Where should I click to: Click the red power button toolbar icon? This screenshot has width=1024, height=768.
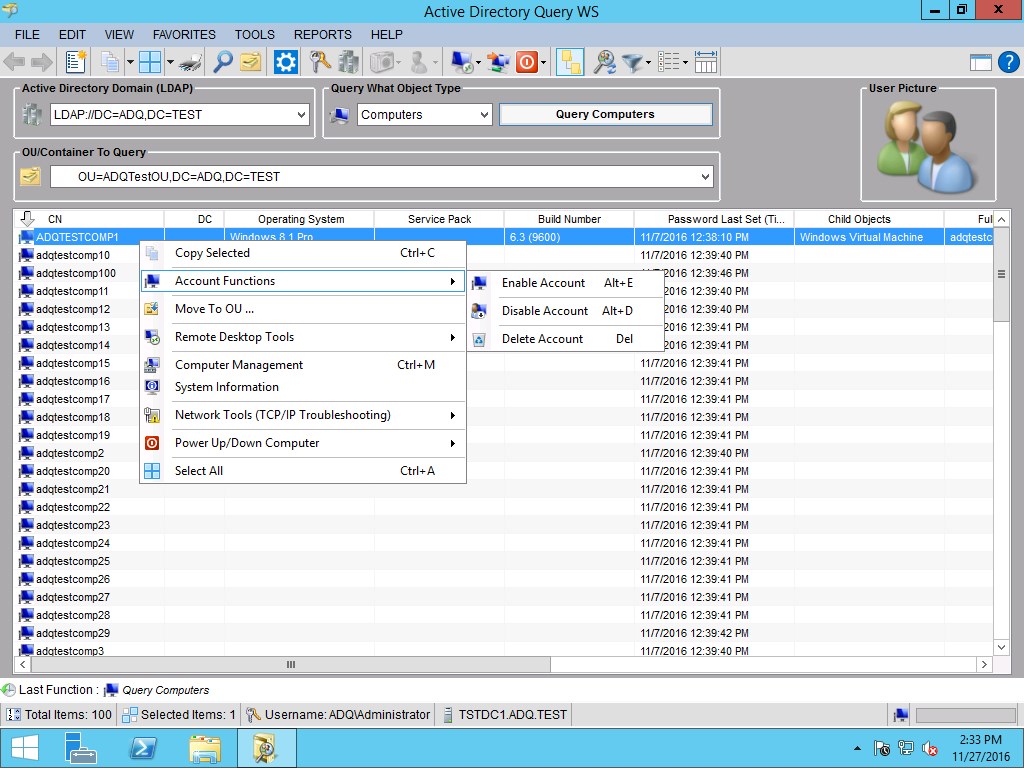pyautogui.click(x=526, y=62)
